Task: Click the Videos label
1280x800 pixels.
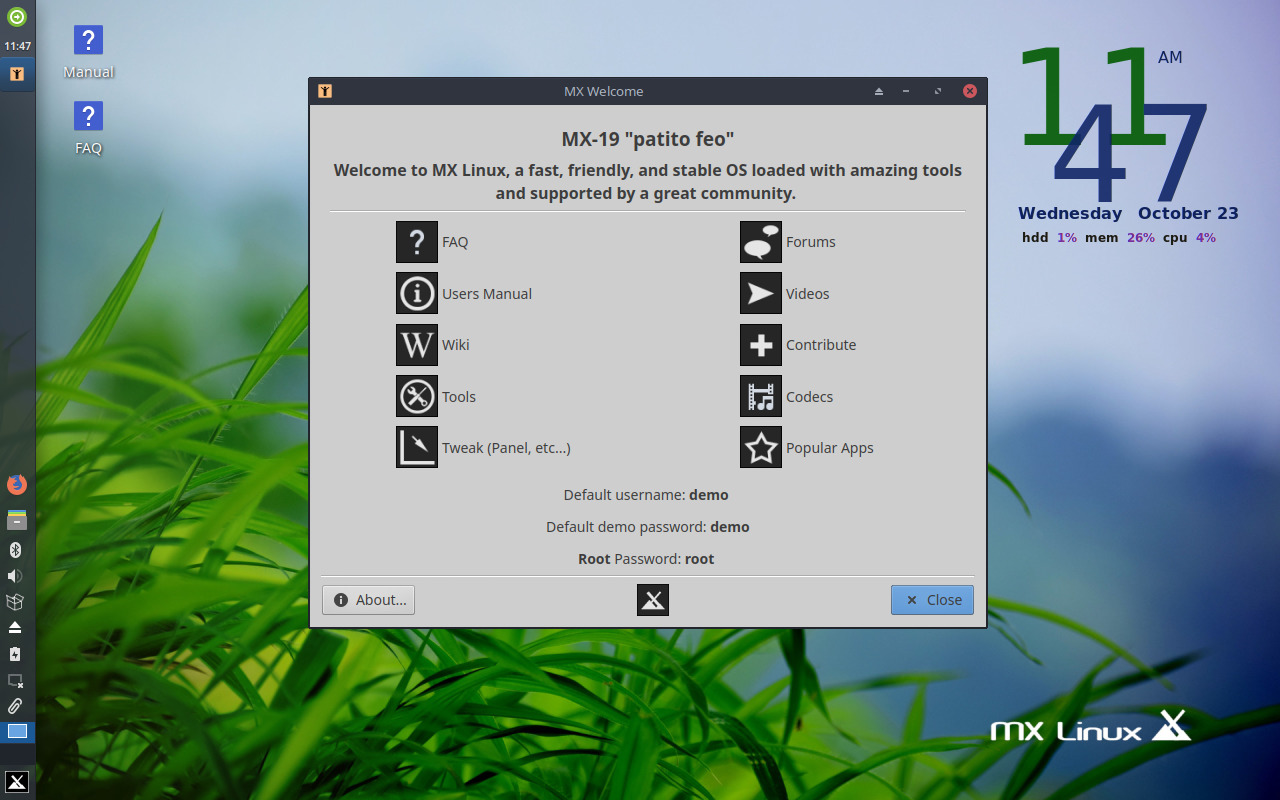Action: click(808, 294)
